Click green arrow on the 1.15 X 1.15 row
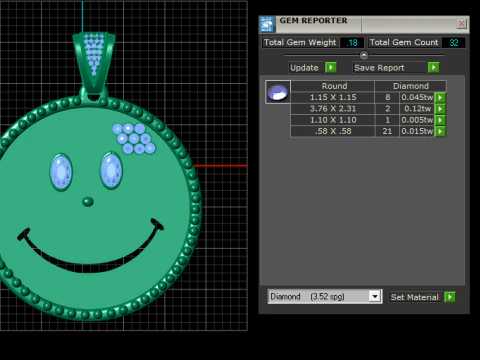480x360 pixels. [440, 97]
